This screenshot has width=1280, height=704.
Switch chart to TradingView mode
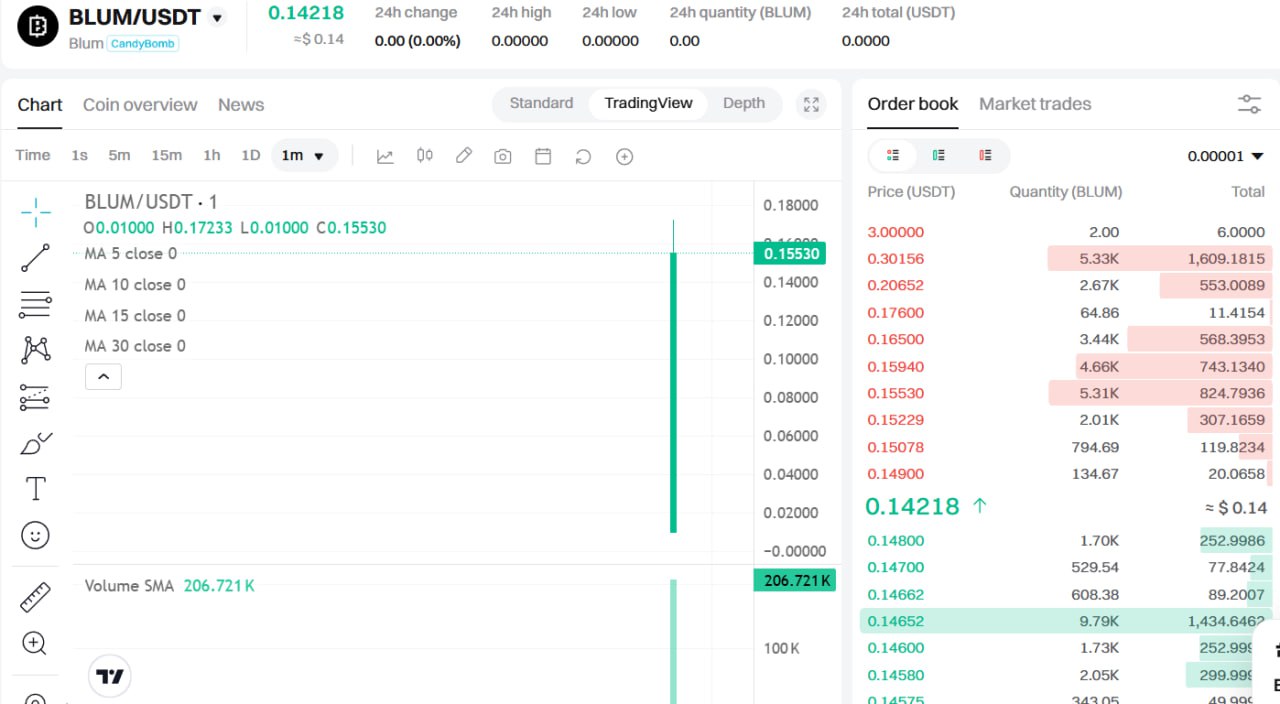pos(648,103)
